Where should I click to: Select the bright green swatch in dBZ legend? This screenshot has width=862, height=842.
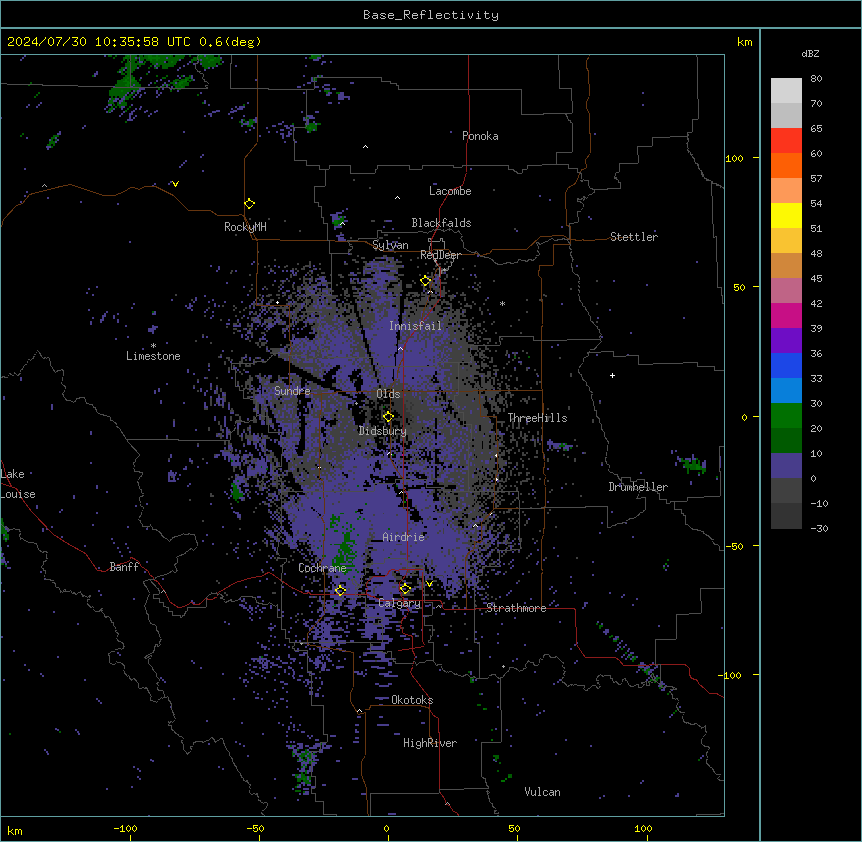786,416
